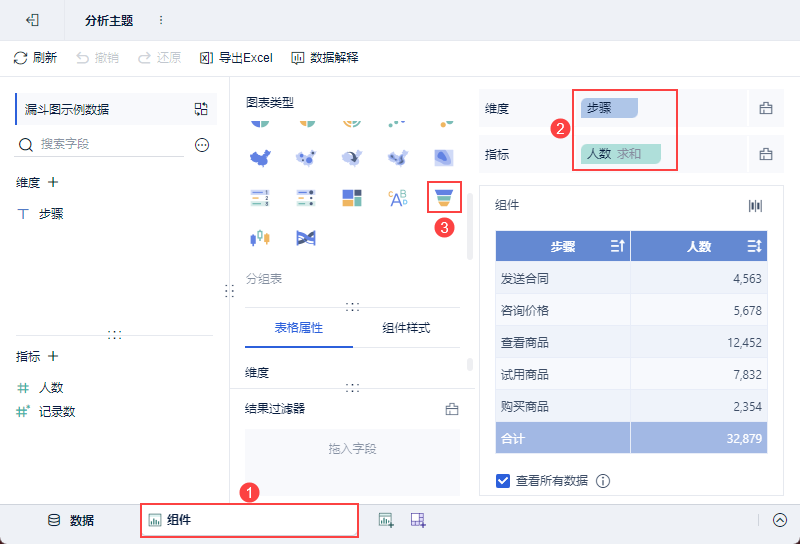Open the more options circle next to search
This screenshot has height=544, width=800.
[x=202, y=145]
